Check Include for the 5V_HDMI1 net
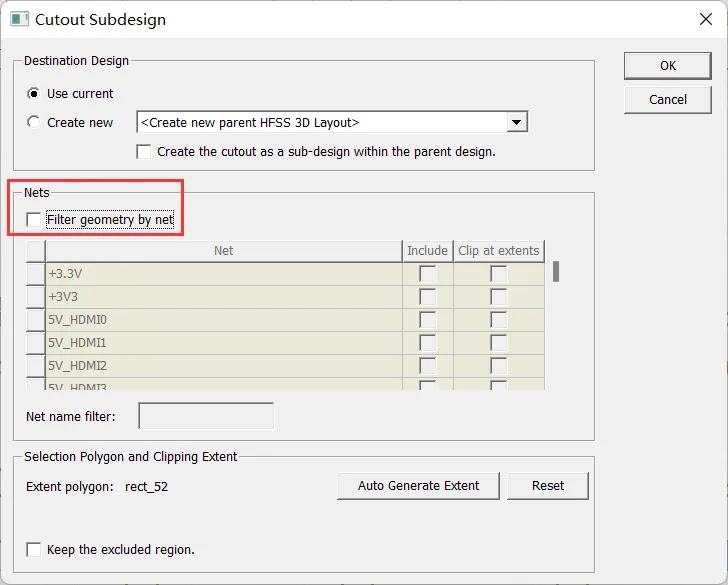This screenshot has height=585, width=728. 428,343
